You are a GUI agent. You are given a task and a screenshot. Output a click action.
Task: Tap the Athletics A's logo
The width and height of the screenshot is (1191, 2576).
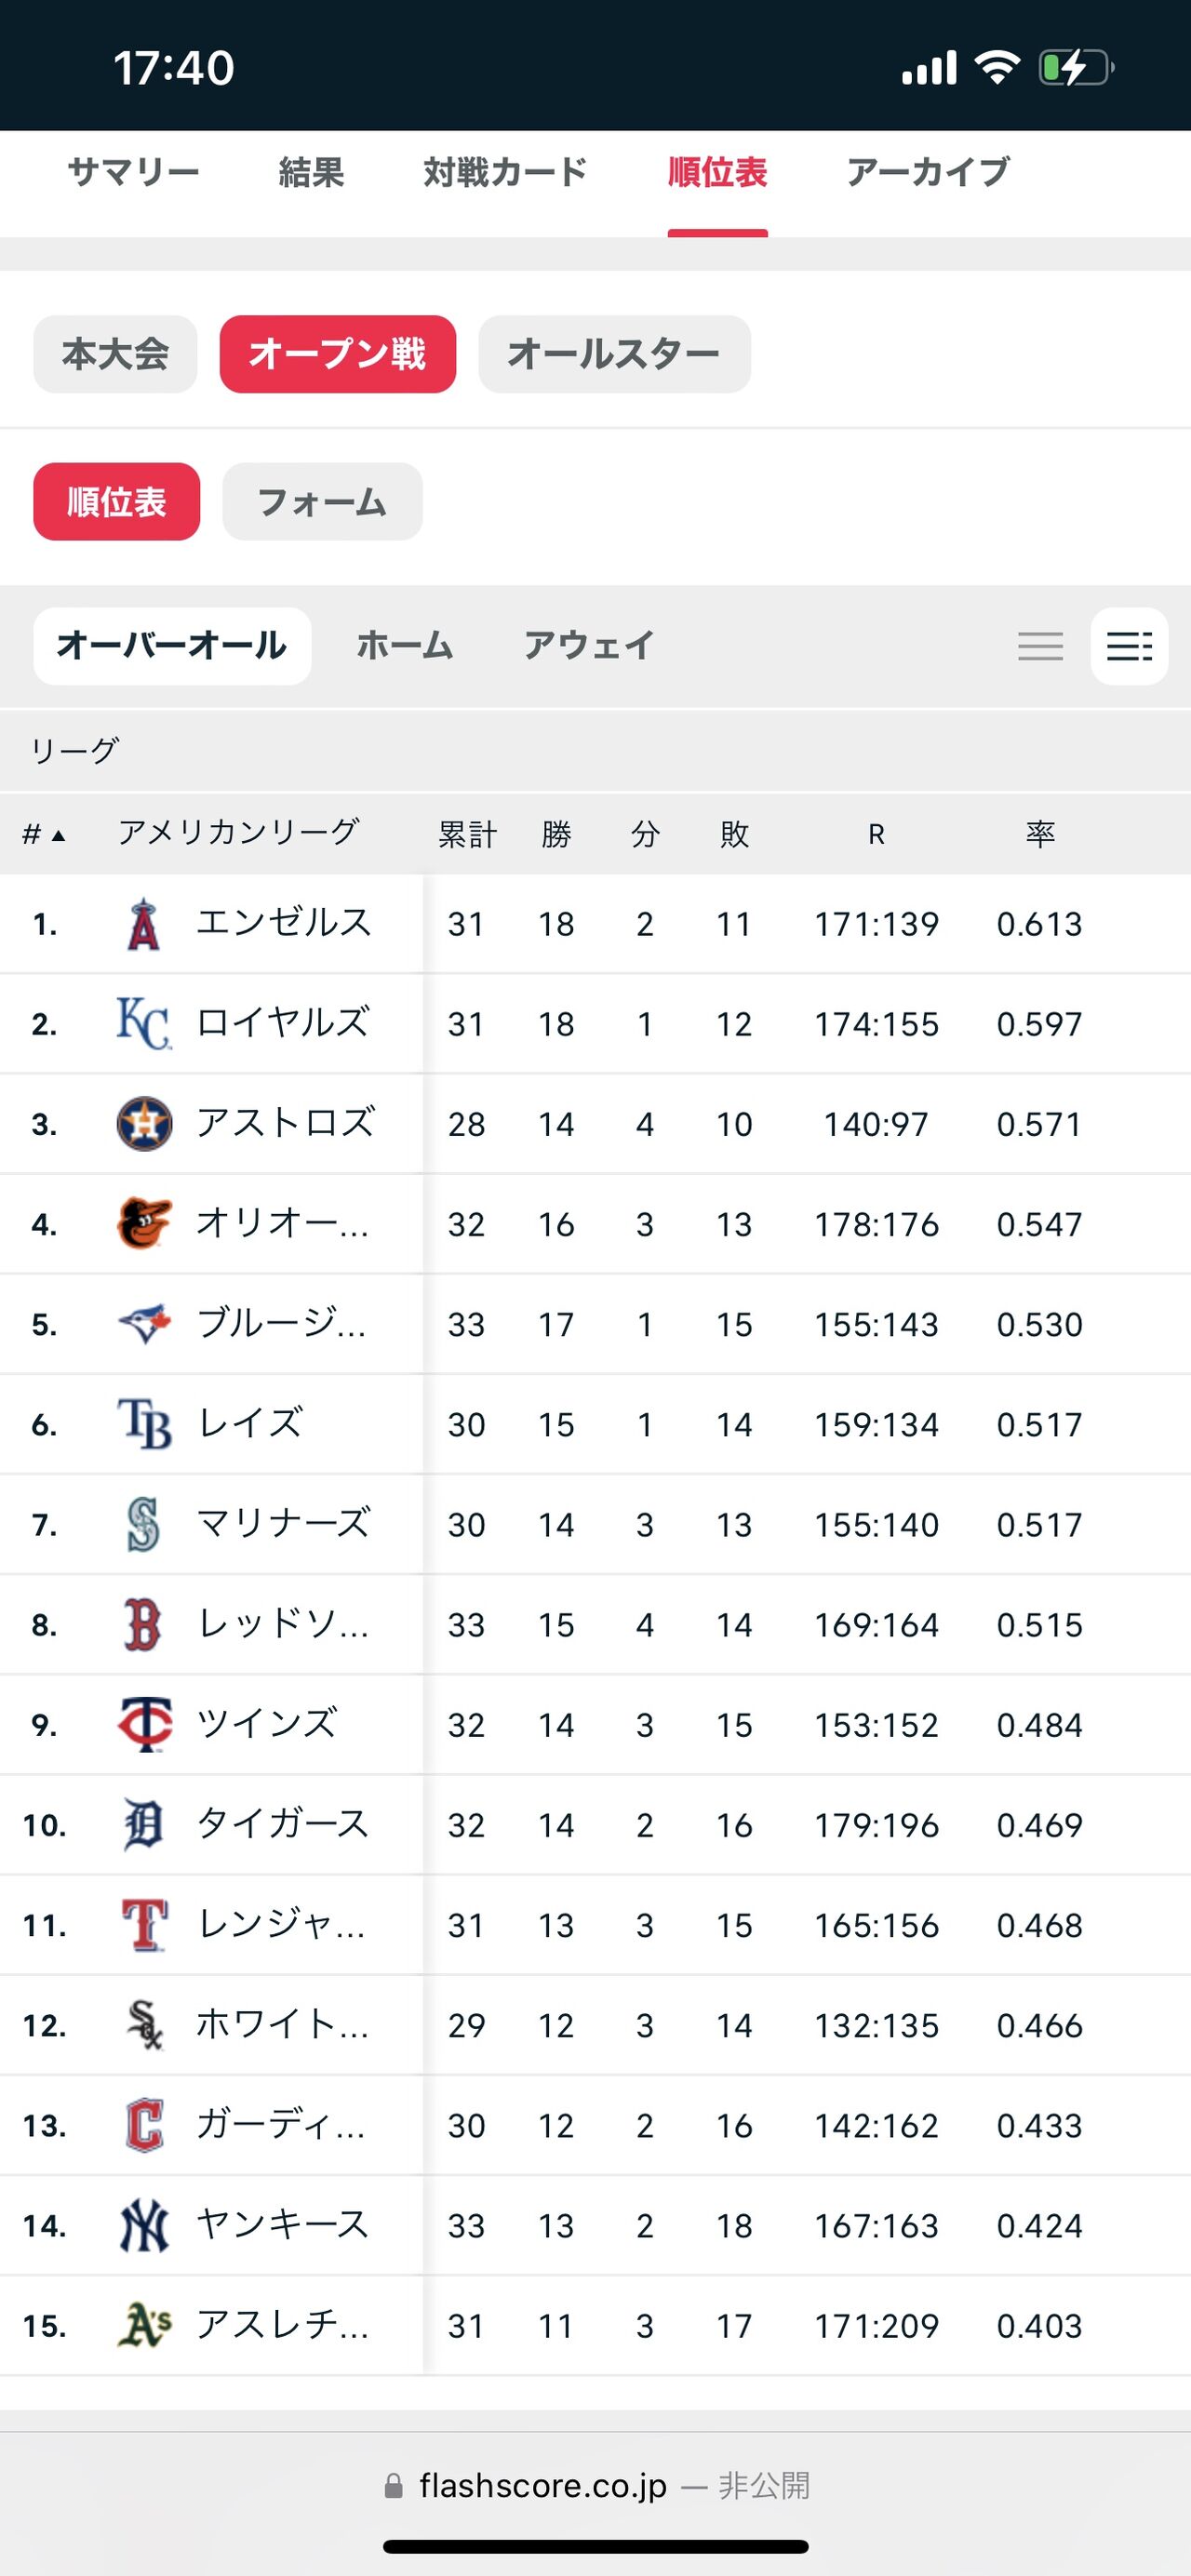(x=144, y=2325)
